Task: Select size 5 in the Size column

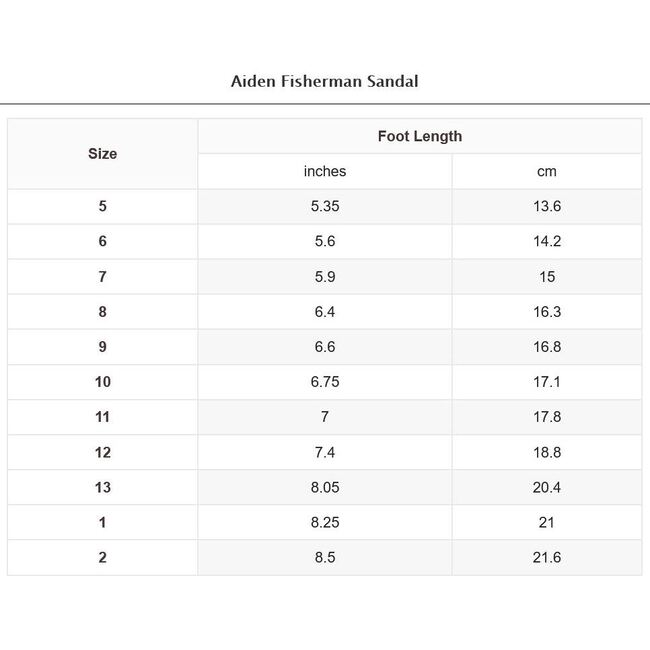Action: (102, 207)
